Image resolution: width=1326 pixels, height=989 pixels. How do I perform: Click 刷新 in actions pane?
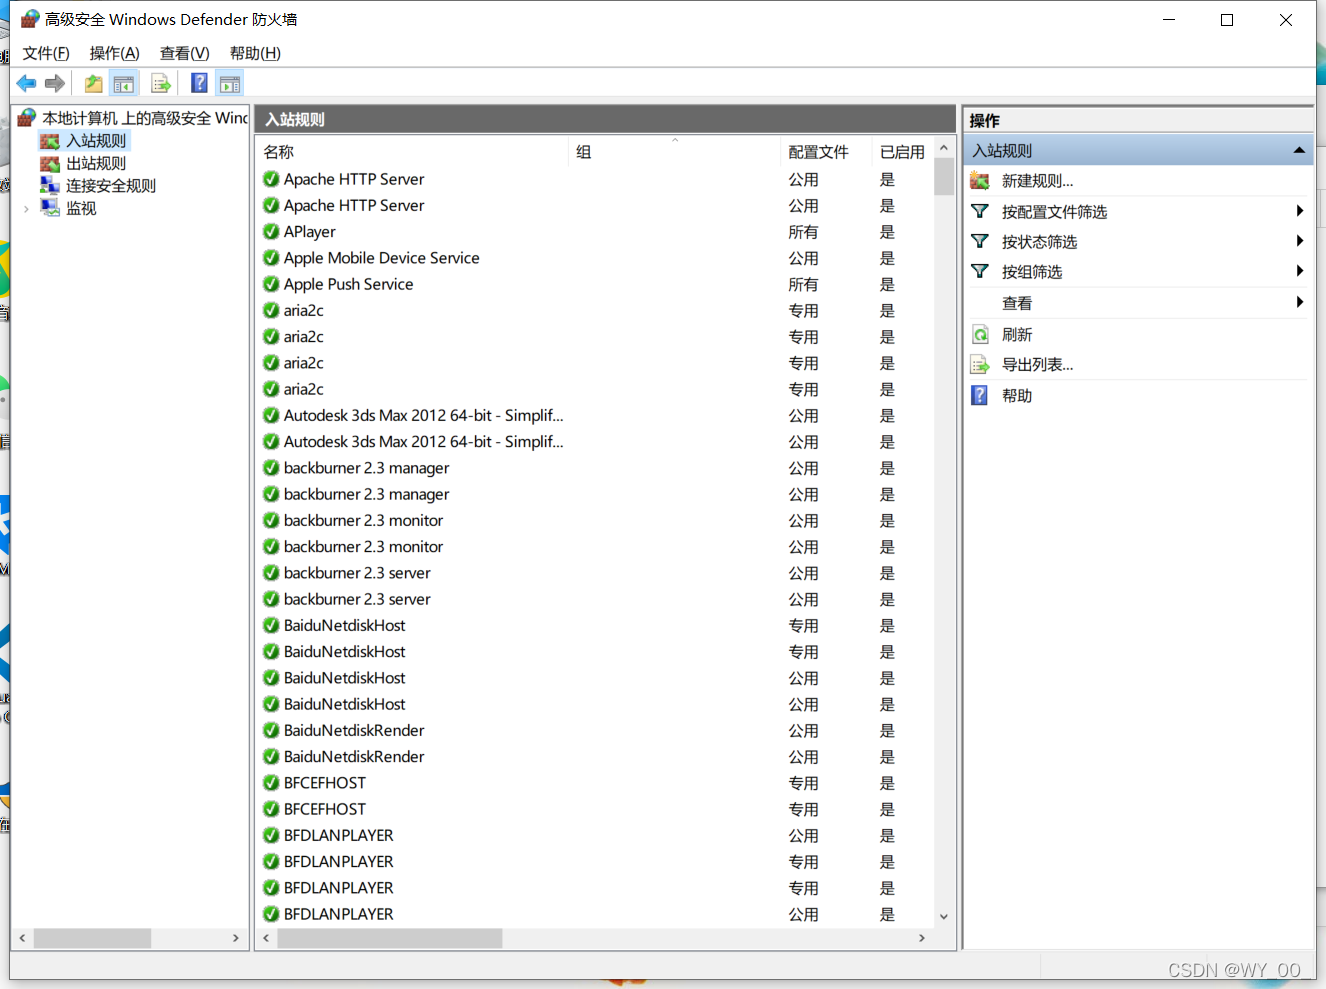coord(1017,335)
